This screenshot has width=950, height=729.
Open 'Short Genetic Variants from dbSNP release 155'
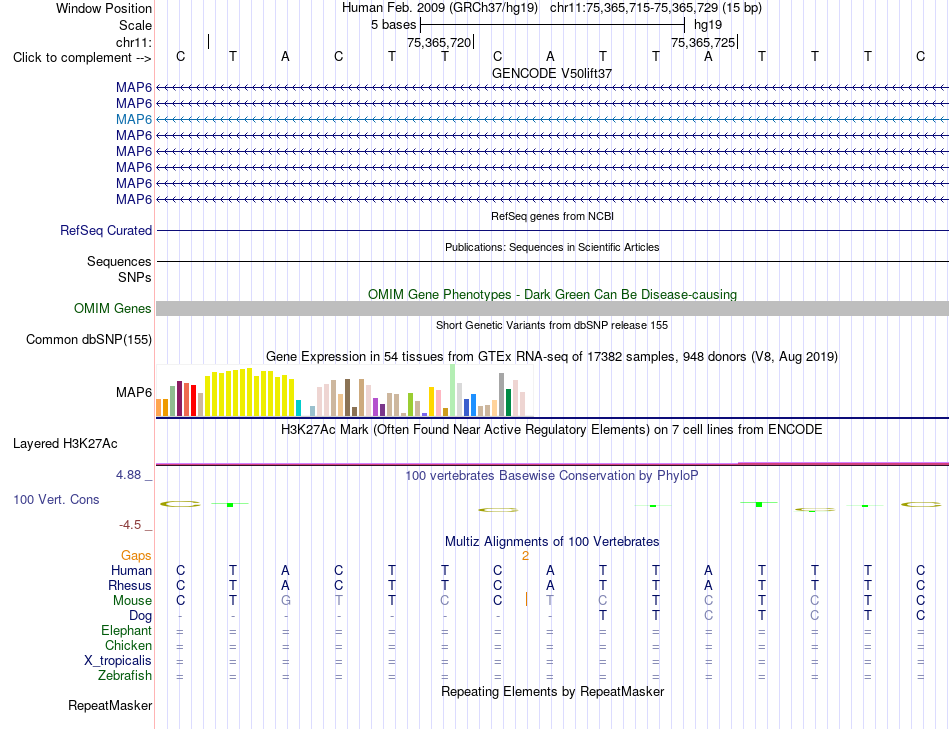(552, 325)
